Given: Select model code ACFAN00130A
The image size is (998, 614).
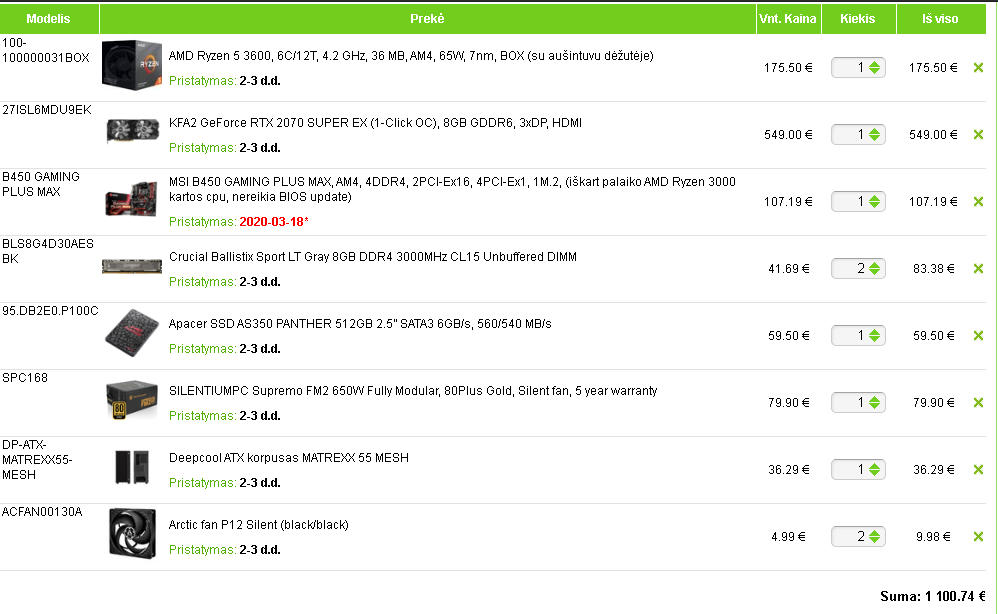Looking at the screenshot, I should (x=42, y=512).
